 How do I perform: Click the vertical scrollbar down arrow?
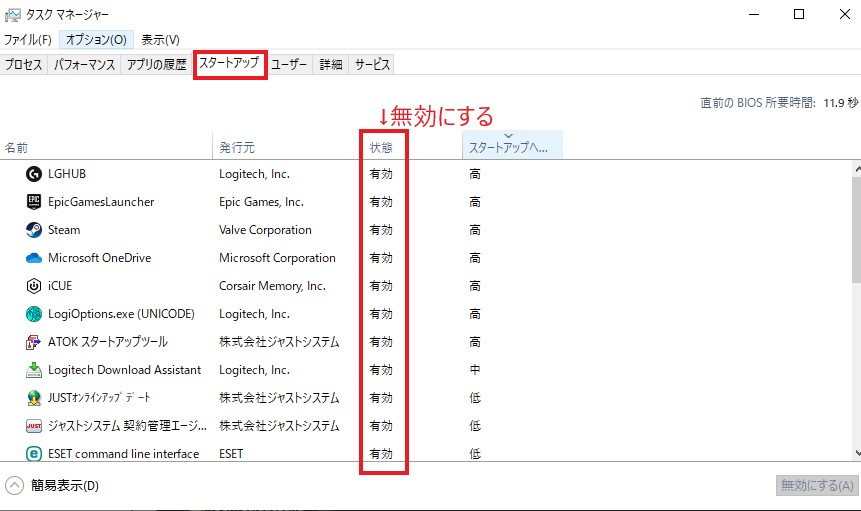[x=857, y=453]
